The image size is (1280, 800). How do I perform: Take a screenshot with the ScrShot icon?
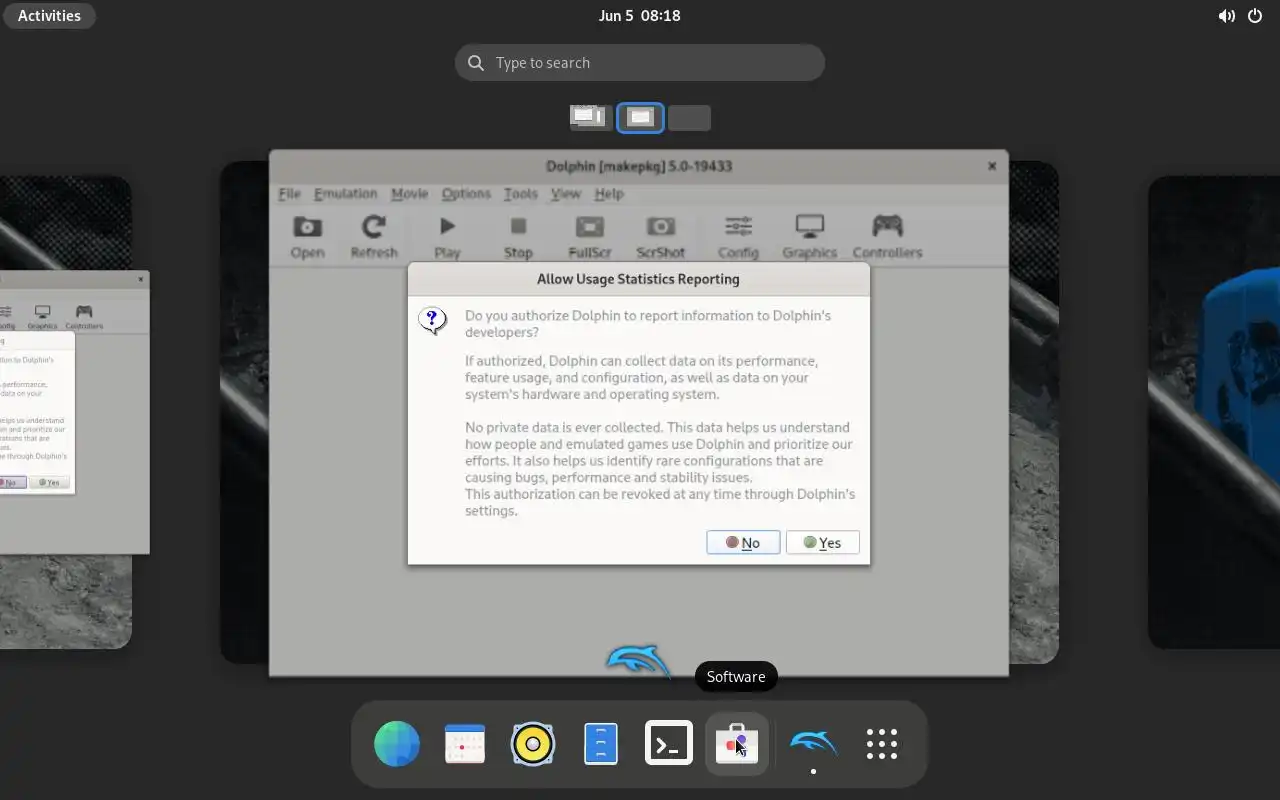pyautogui.click(x=661, y=236)
